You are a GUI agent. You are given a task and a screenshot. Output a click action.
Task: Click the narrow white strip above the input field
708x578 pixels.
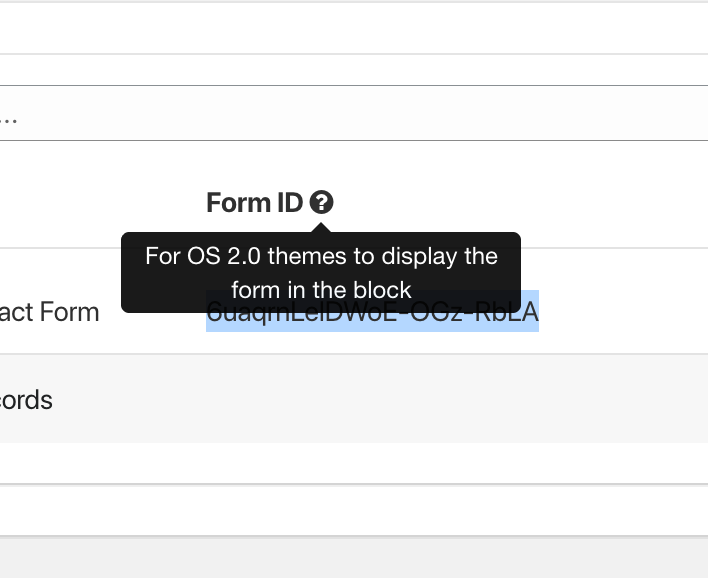(x=350, y=69)
